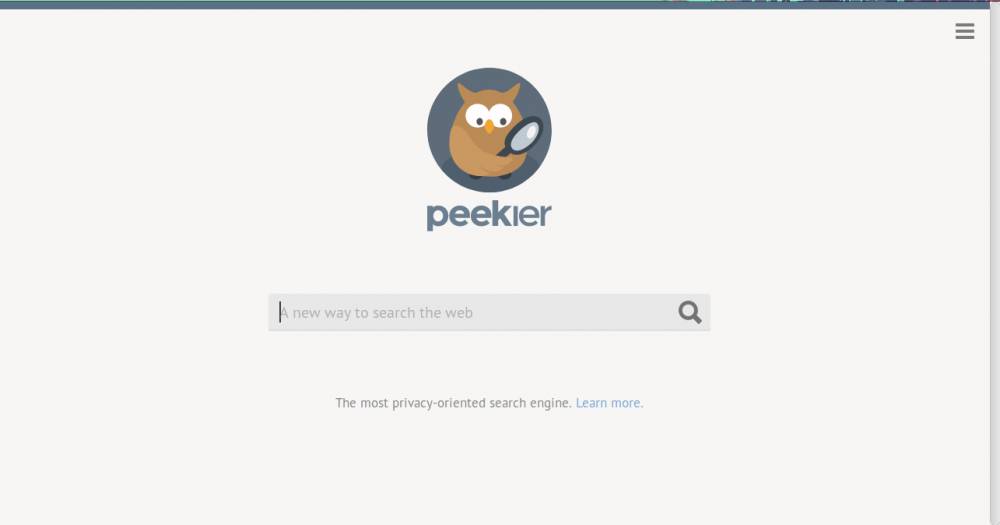Screen dimensions: 1000x525
Task: Click the blank space after placeholder text
Action: pos(574,313)
